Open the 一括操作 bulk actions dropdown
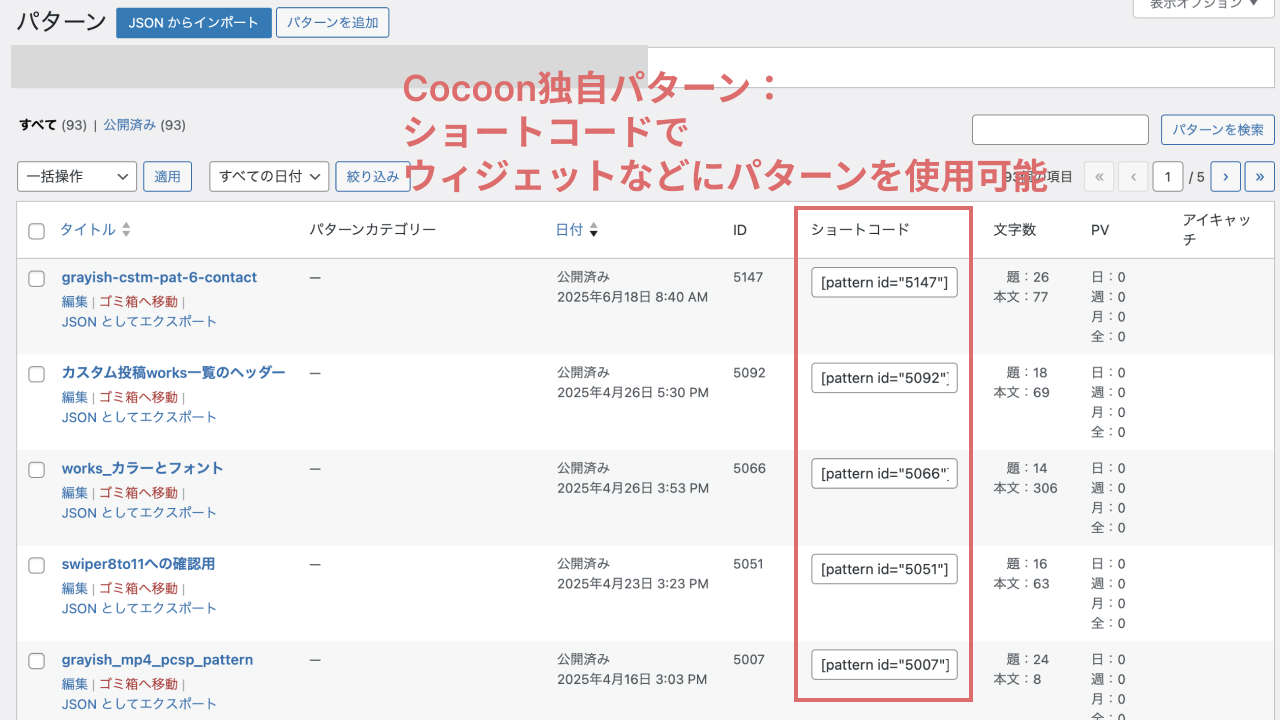 tap(77, 176)
